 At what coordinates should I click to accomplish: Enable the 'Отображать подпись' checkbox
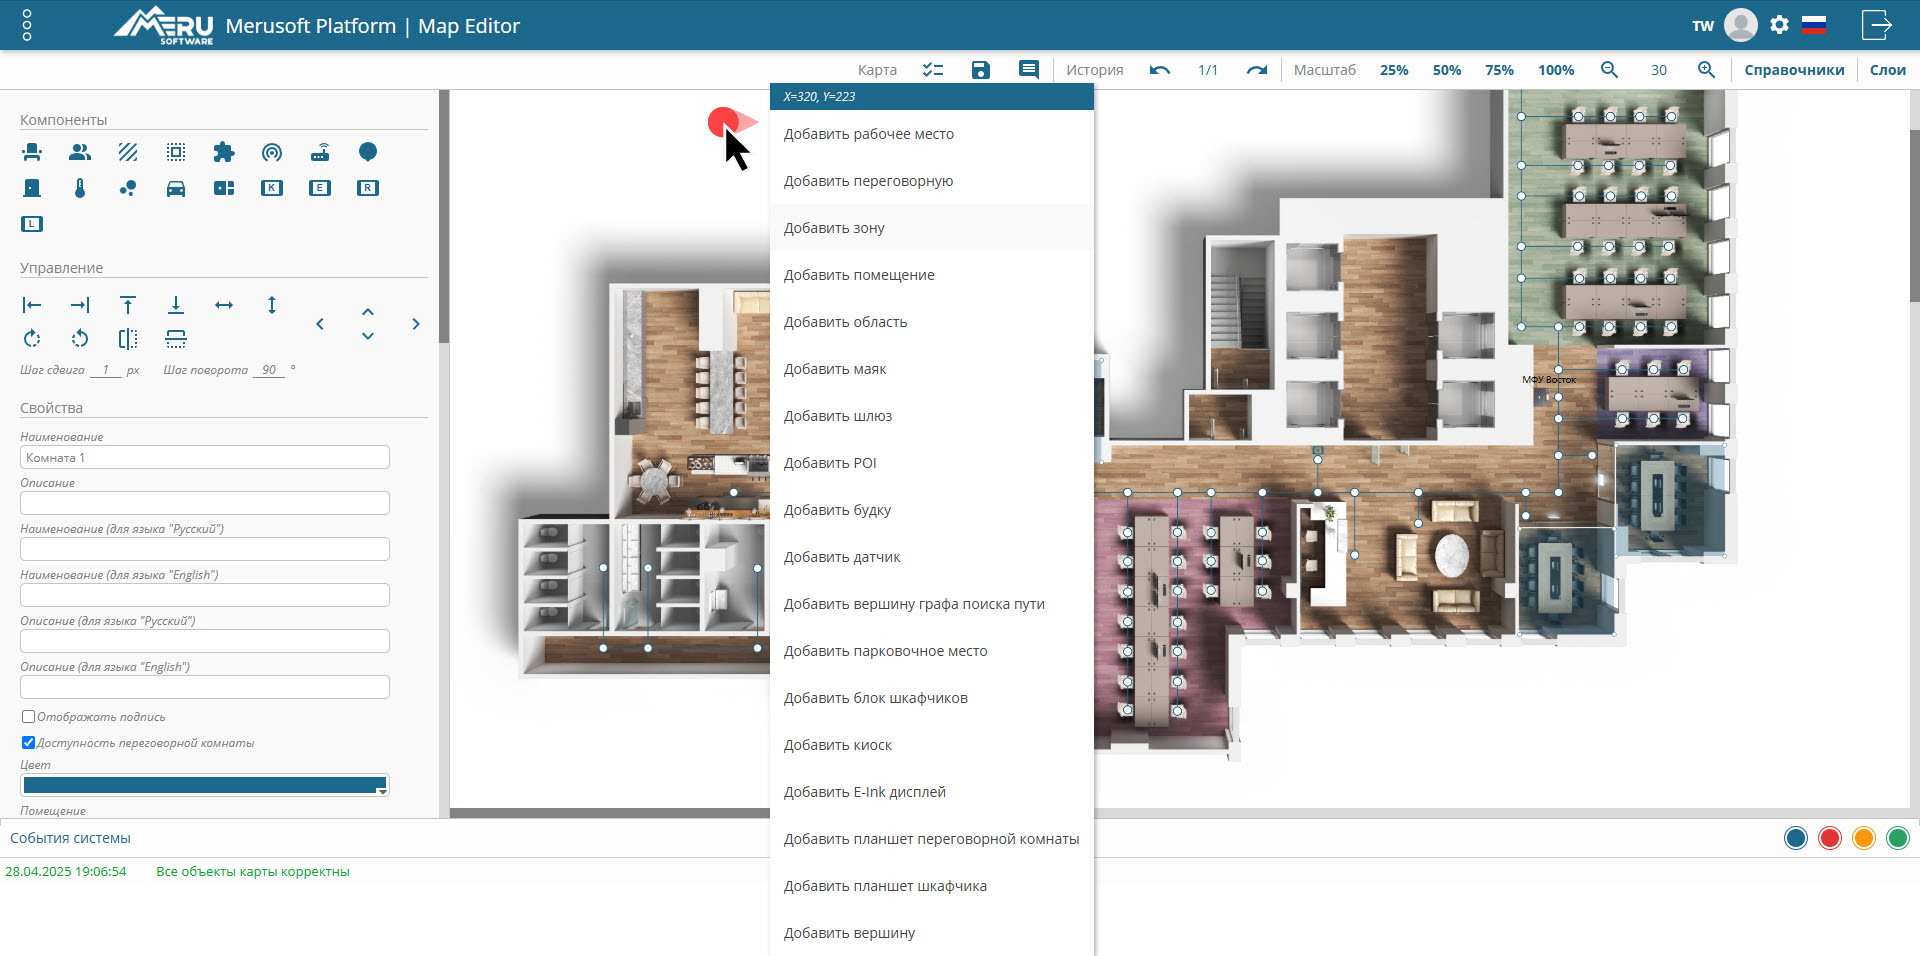[29, 717]
